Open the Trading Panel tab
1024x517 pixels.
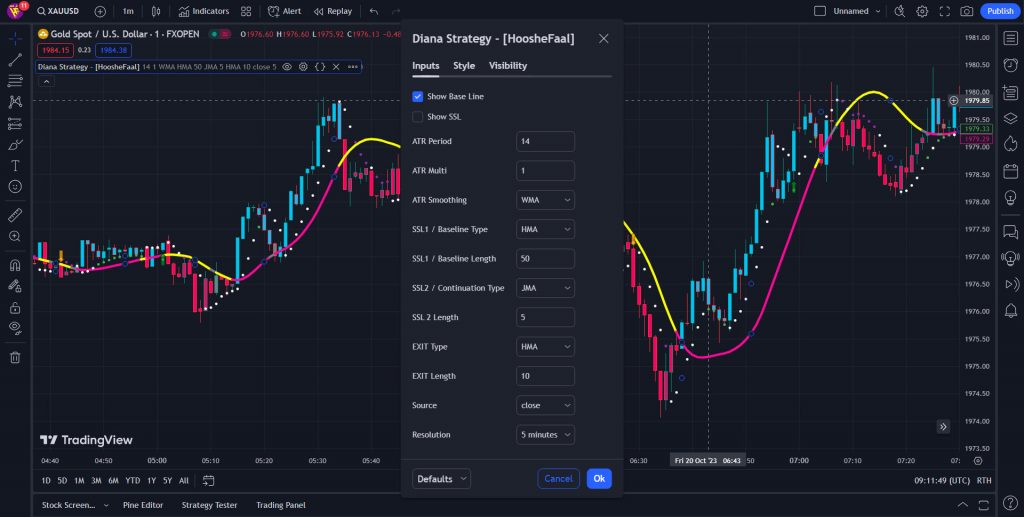[281, 505]
